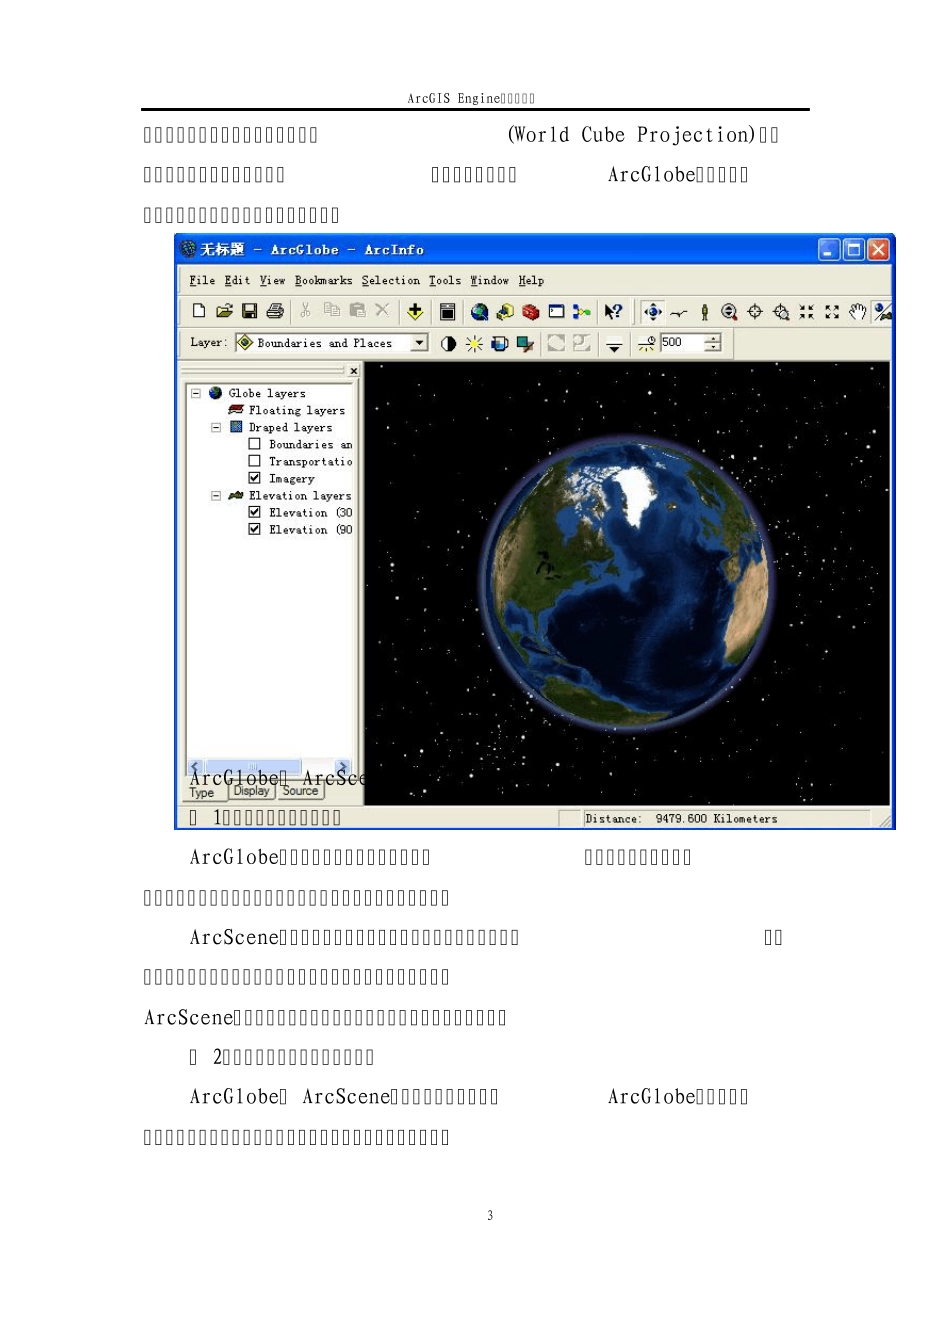Click the table of contents right scroll arrow
The height and width of the screenshot is (1344, 950).
click(343, 767)
